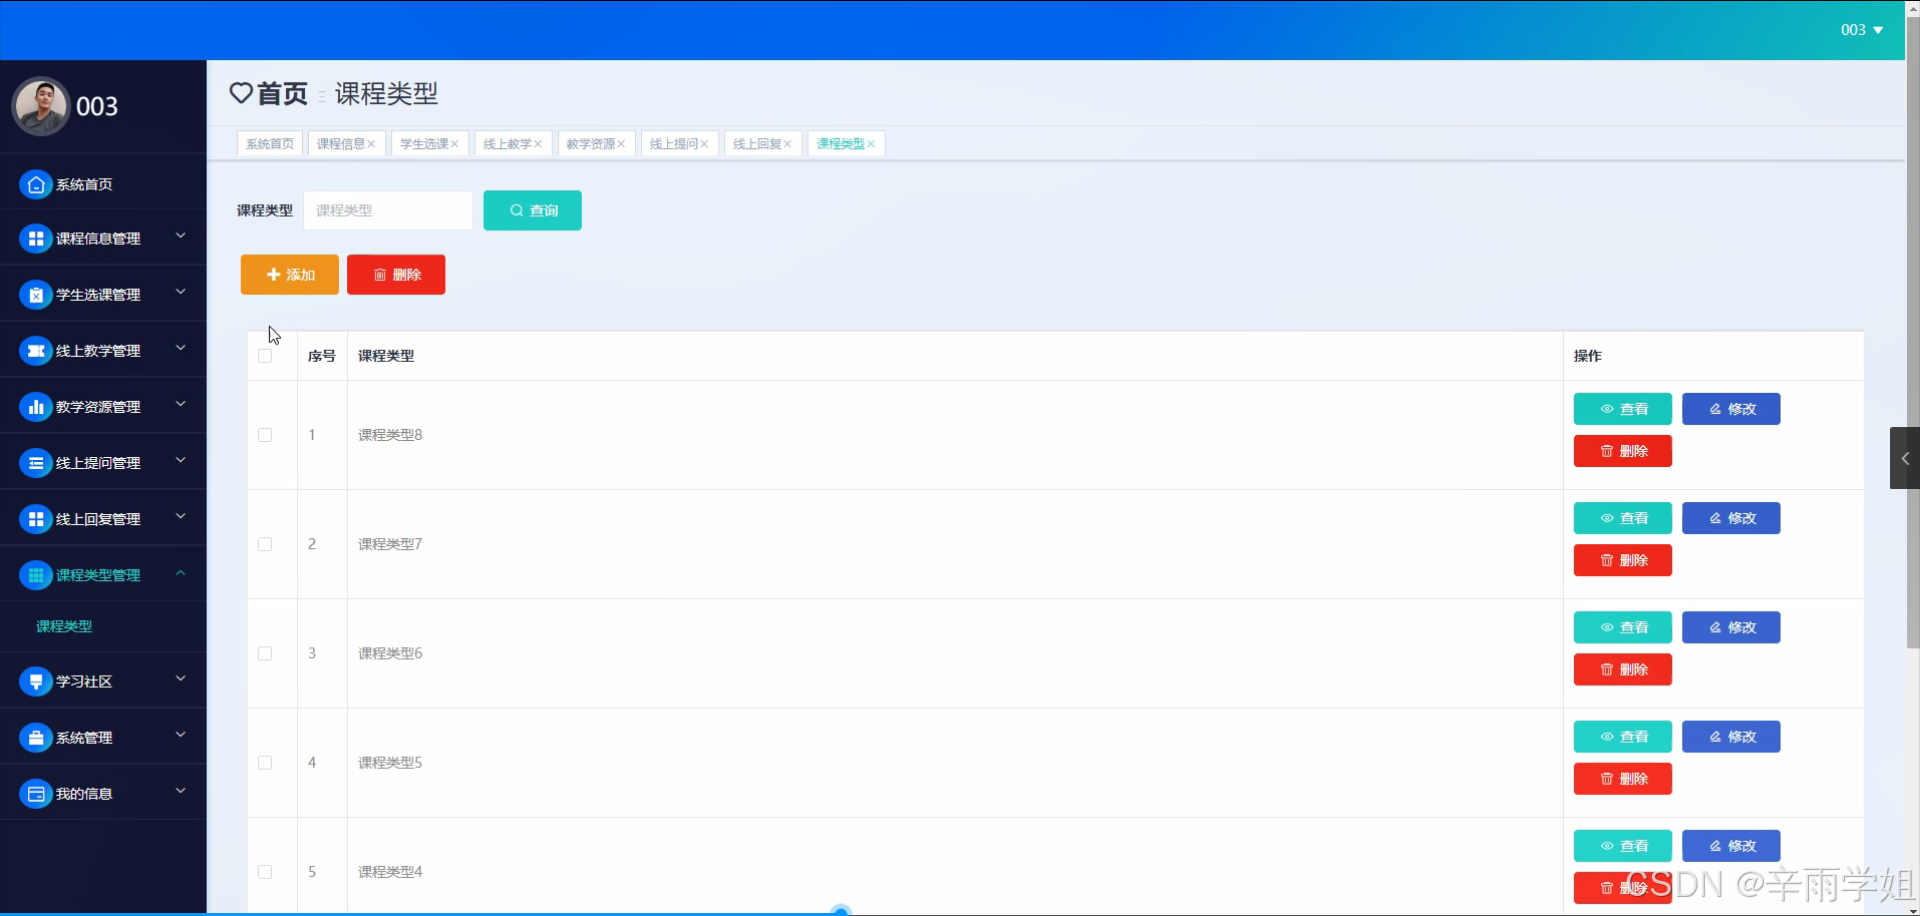
Task: Click the red 删除 batch delete button
Action: 396,274
